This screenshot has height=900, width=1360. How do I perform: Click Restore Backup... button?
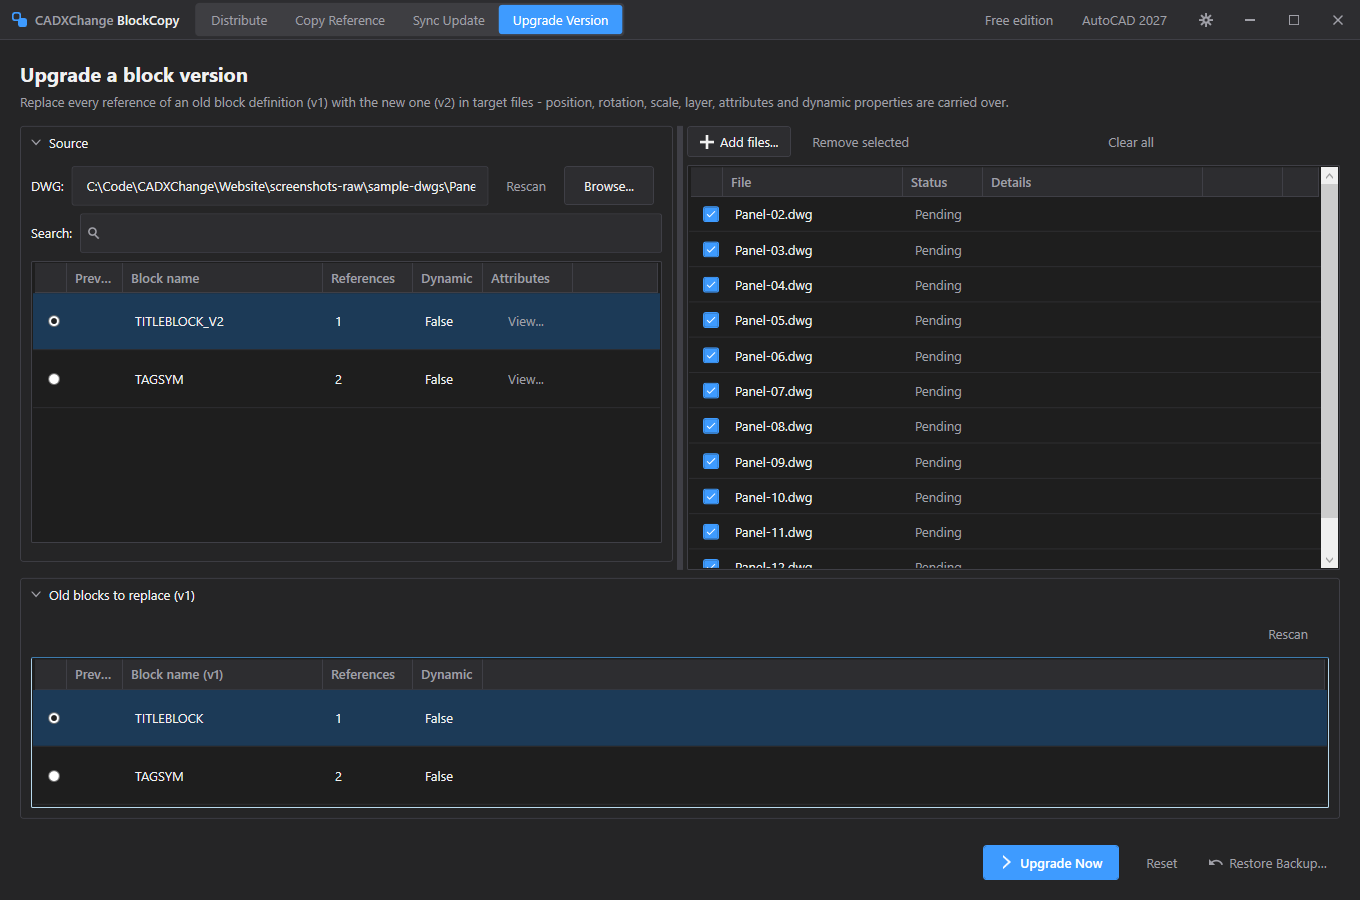pos(1268,863)
